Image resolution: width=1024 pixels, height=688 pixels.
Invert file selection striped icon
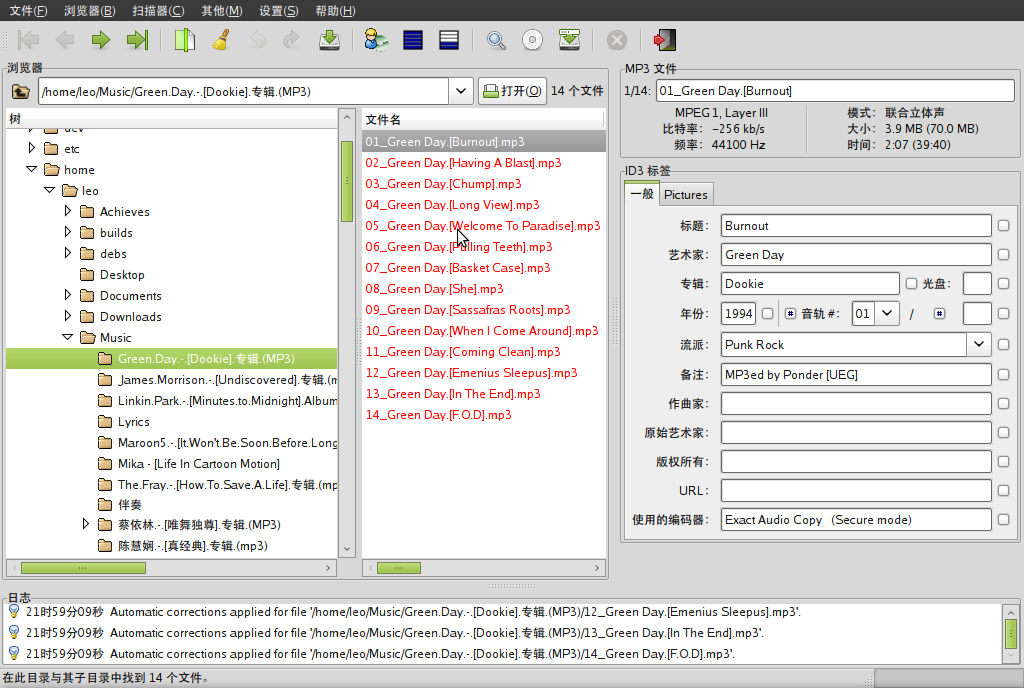(449, 40)
